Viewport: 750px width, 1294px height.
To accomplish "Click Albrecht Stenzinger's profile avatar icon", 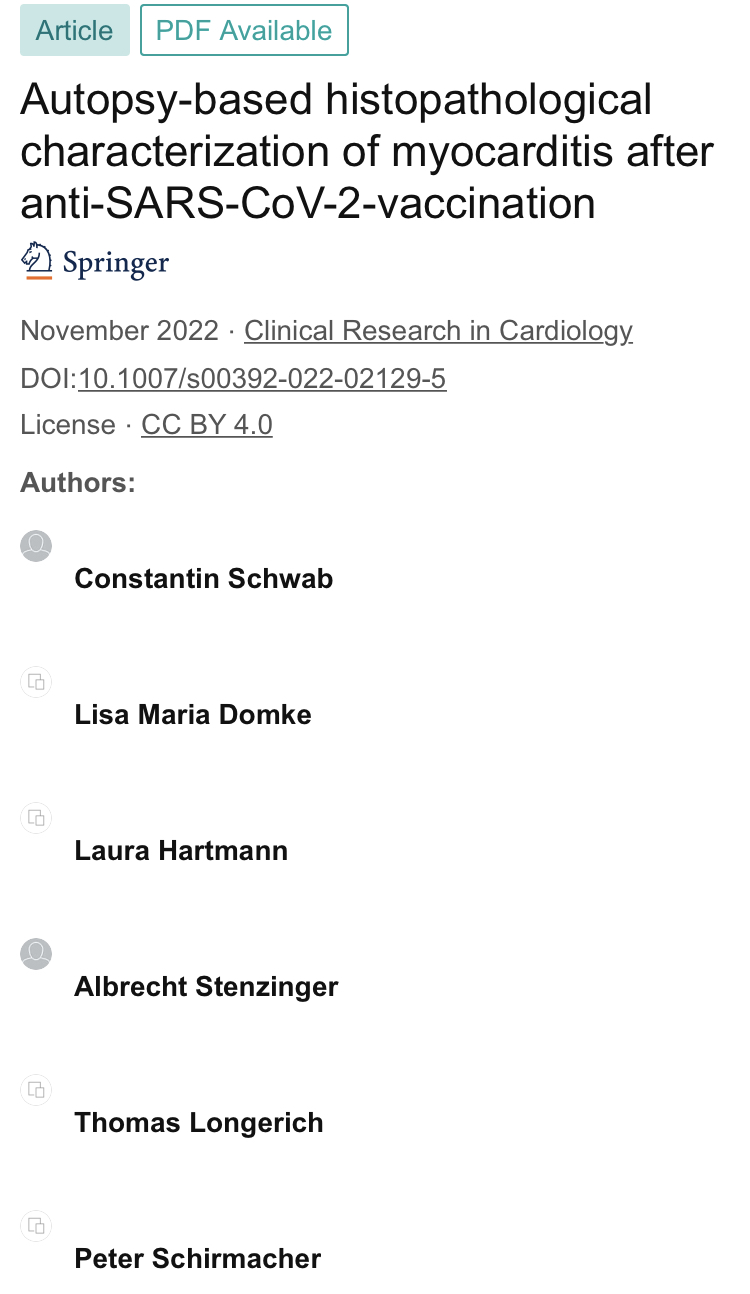I will pyautogui.click(x=36, y=954).
